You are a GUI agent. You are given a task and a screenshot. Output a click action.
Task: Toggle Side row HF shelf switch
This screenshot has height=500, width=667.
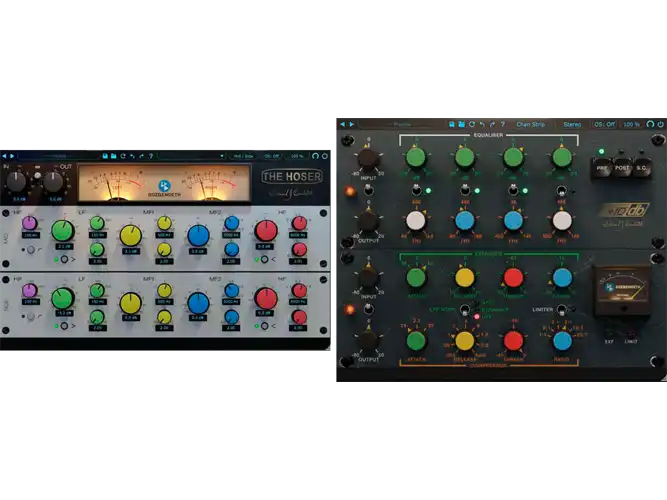(x=264, y=326)
